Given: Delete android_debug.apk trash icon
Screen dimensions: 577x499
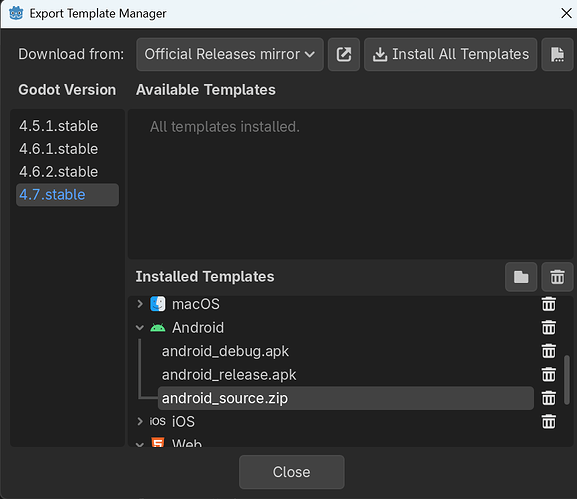Looking at the screenshot, I should pyautogui.click(x=548, y=351).
